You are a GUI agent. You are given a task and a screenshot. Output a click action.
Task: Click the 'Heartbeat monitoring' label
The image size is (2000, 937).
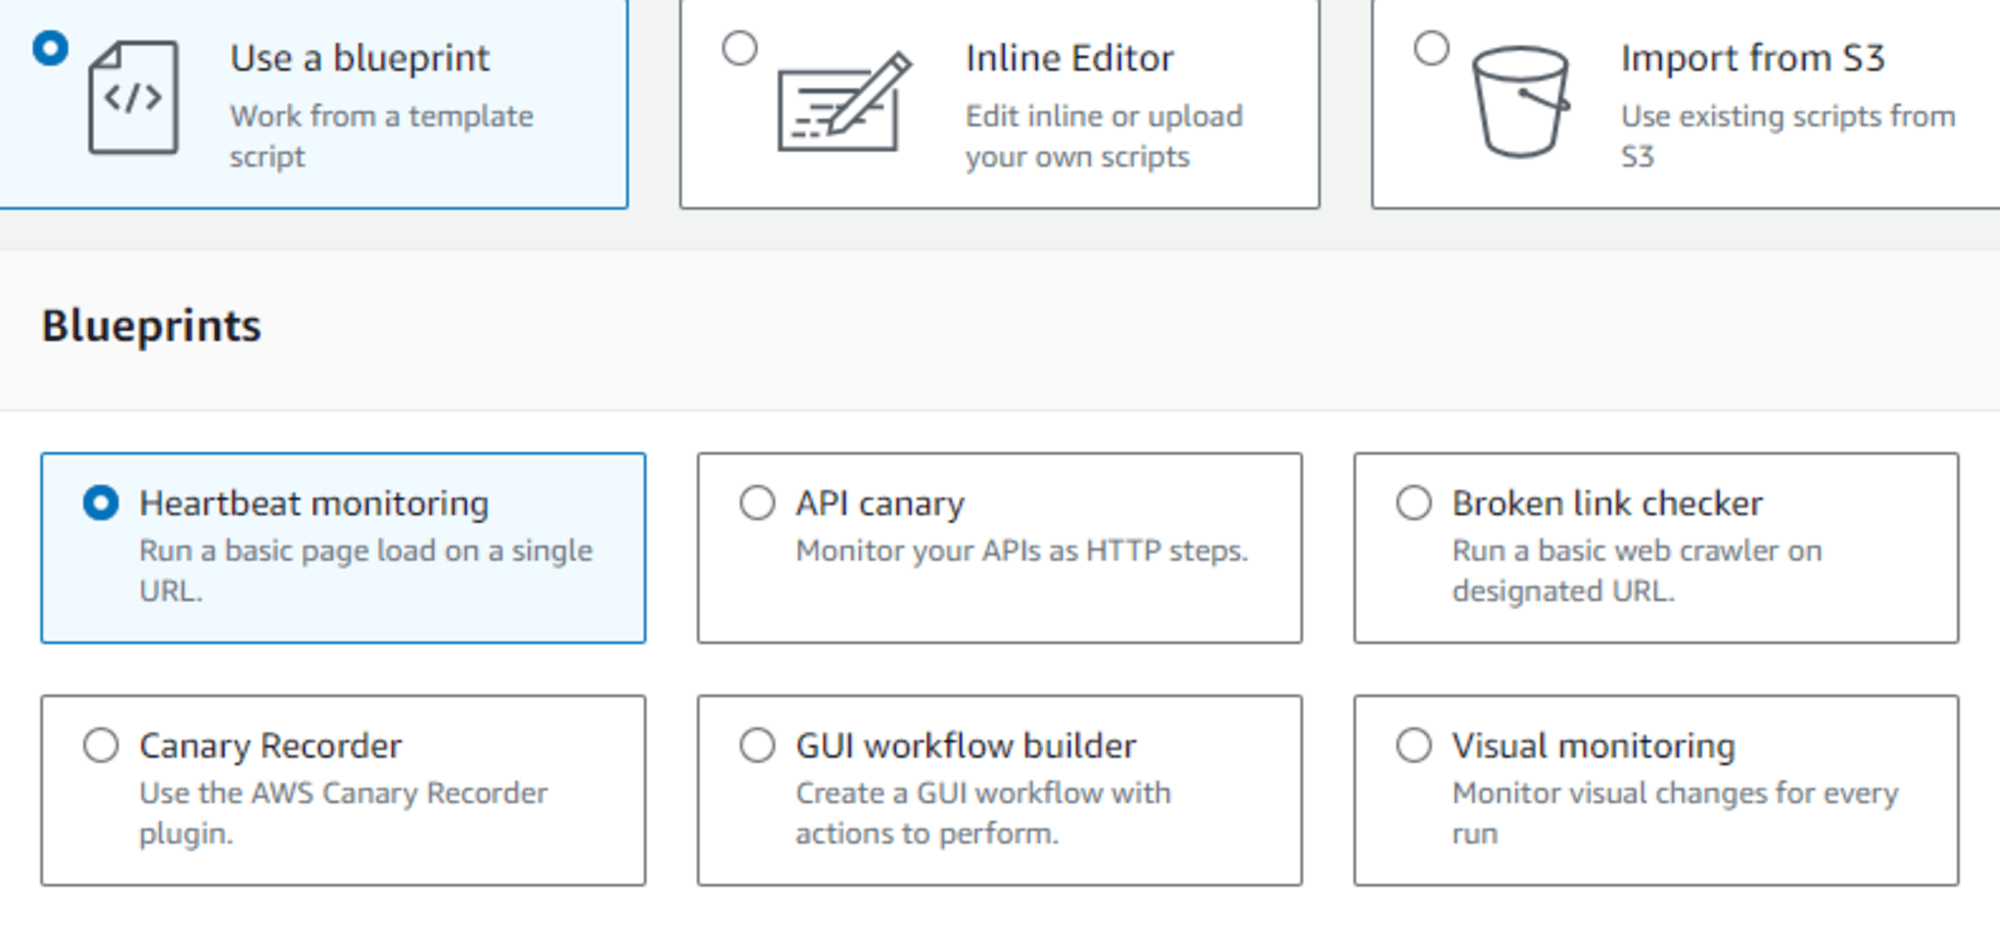coord(314,503)
